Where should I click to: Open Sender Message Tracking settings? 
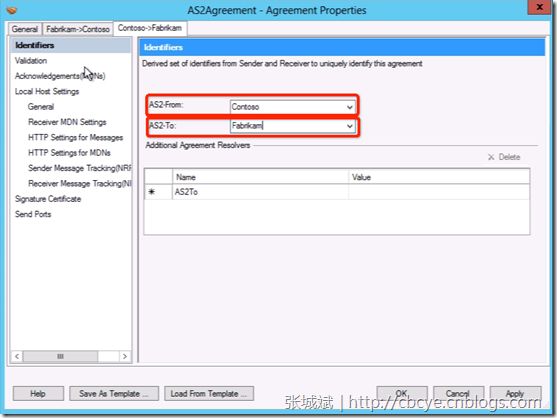click(80, 168)
